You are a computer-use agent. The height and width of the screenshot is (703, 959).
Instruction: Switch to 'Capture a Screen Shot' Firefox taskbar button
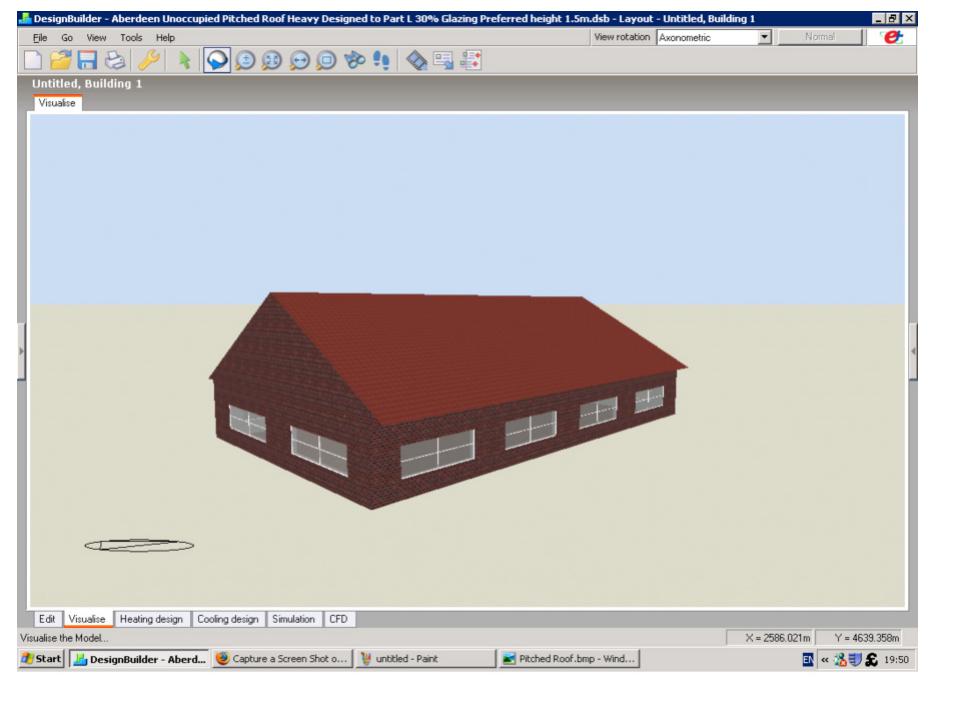[283, 659]
